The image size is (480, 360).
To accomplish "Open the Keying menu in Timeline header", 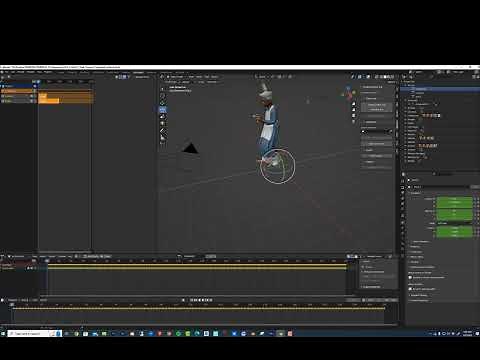I will tap(25, 300).
